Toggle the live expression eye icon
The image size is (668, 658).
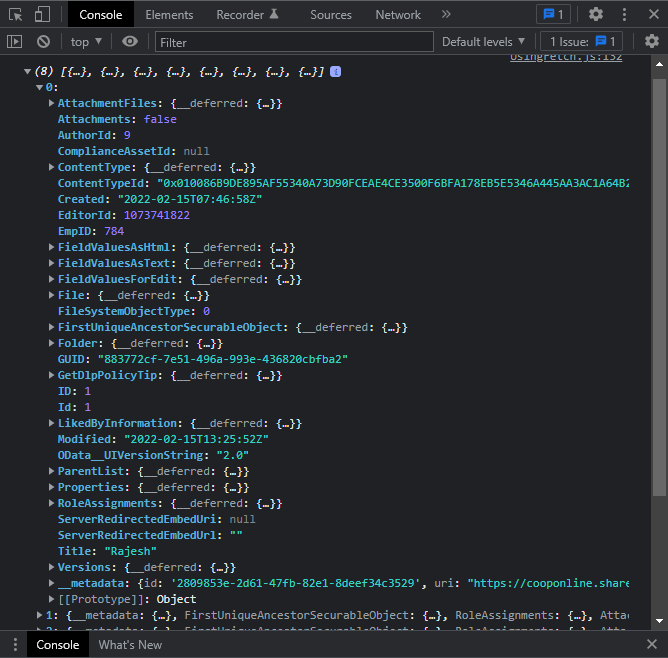coord(130,41)
